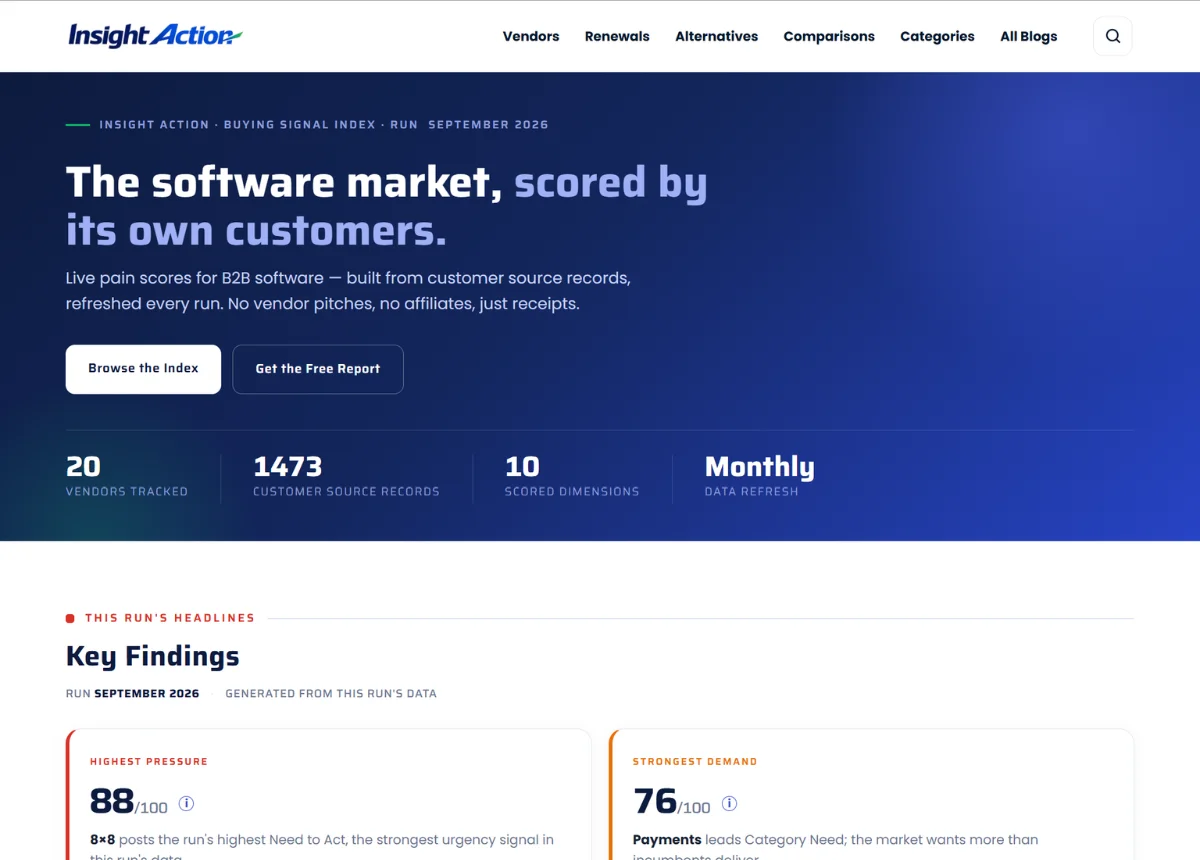Click RUN SEPTEMBER 2026 text under Key Findings

tap(132, 693)
